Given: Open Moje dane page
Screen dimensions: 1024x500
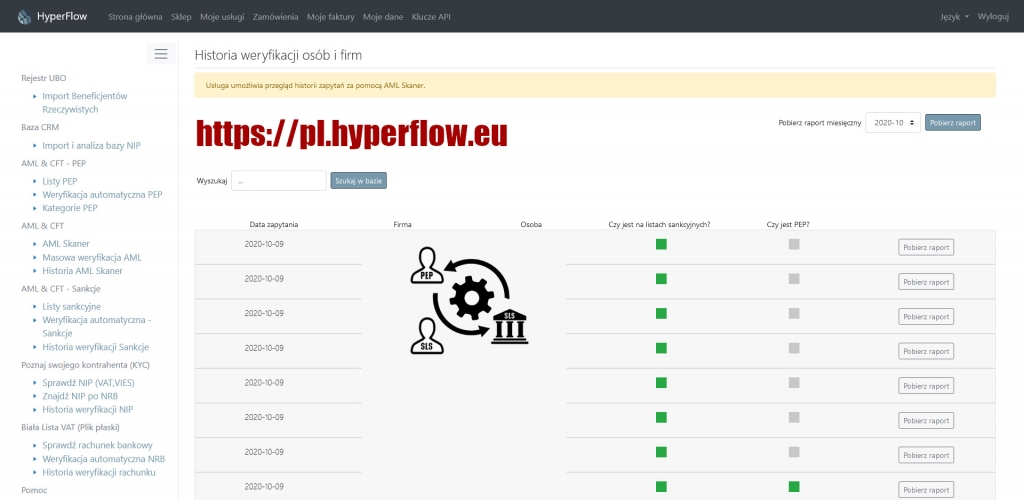Looking at the screenshot, I should (383, 17).
